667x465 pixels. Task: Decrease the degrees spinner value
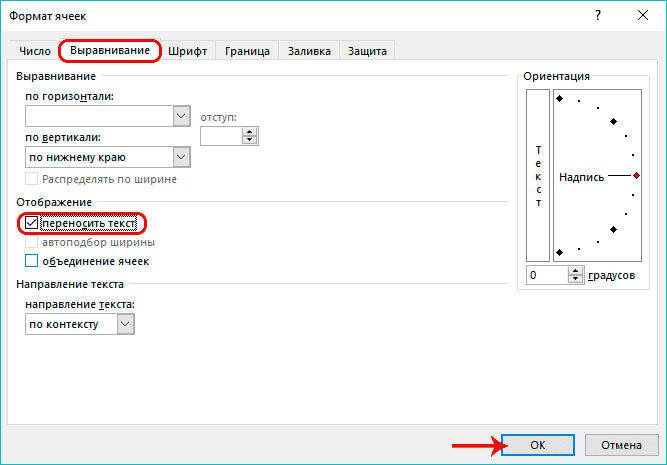pos(578,280)
